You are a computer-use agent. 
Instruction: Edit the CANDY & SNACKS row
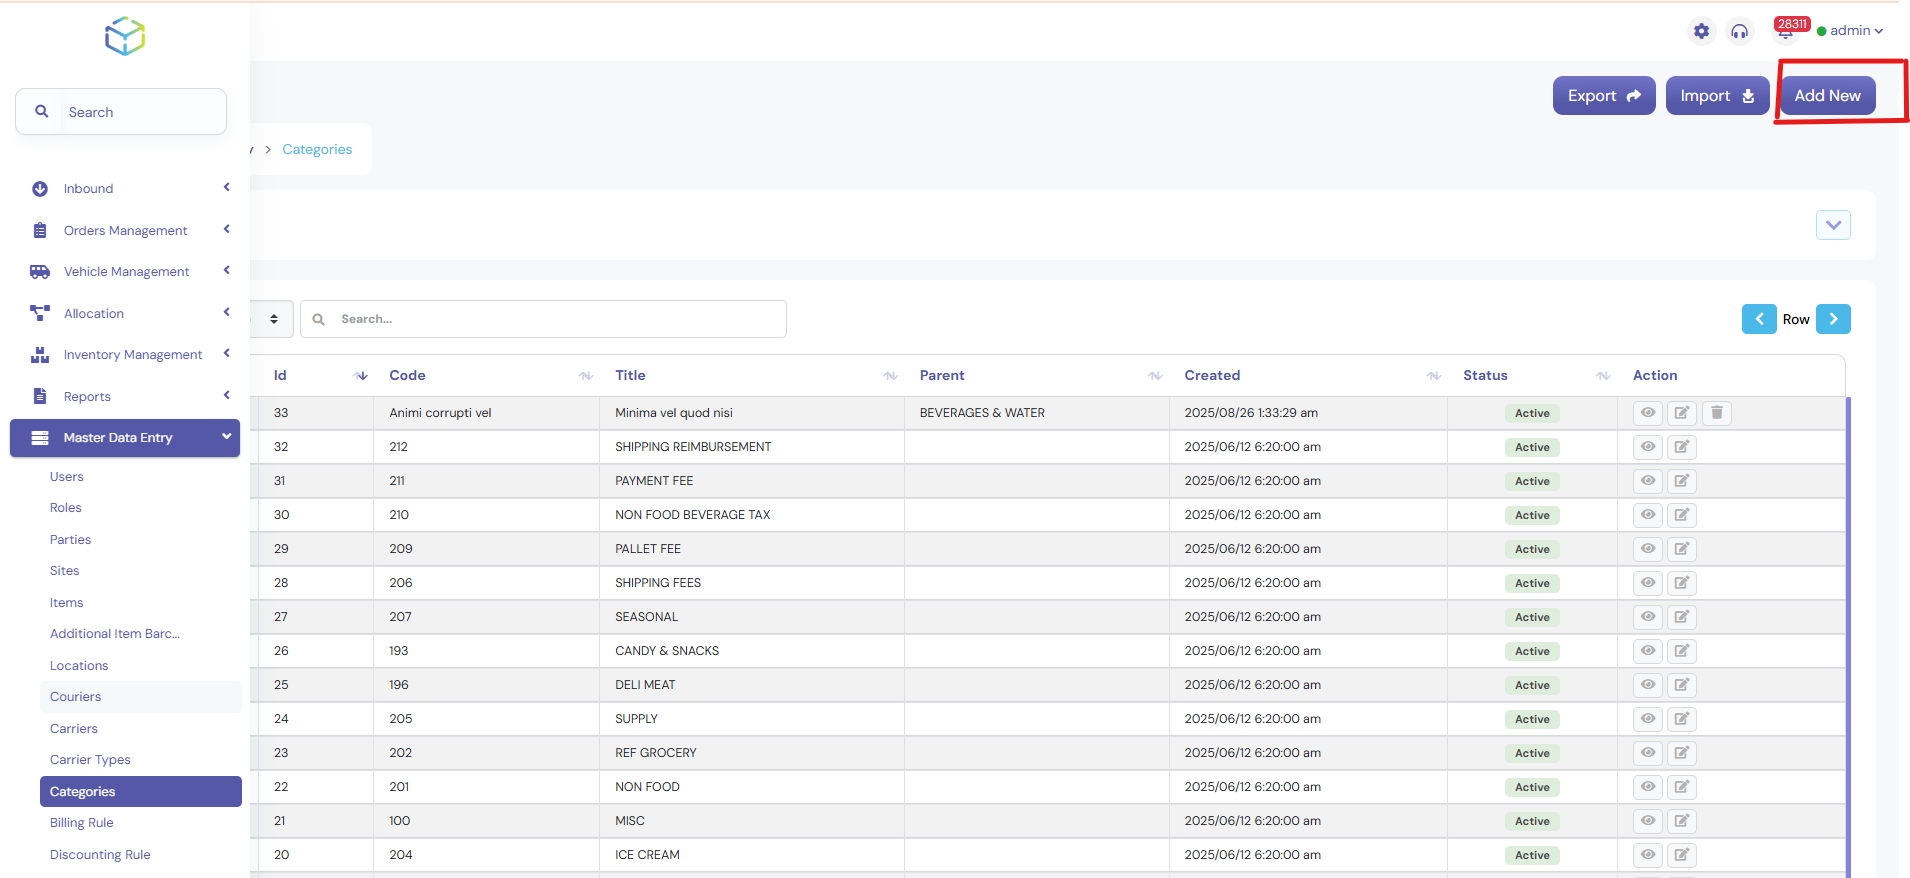1682,651
